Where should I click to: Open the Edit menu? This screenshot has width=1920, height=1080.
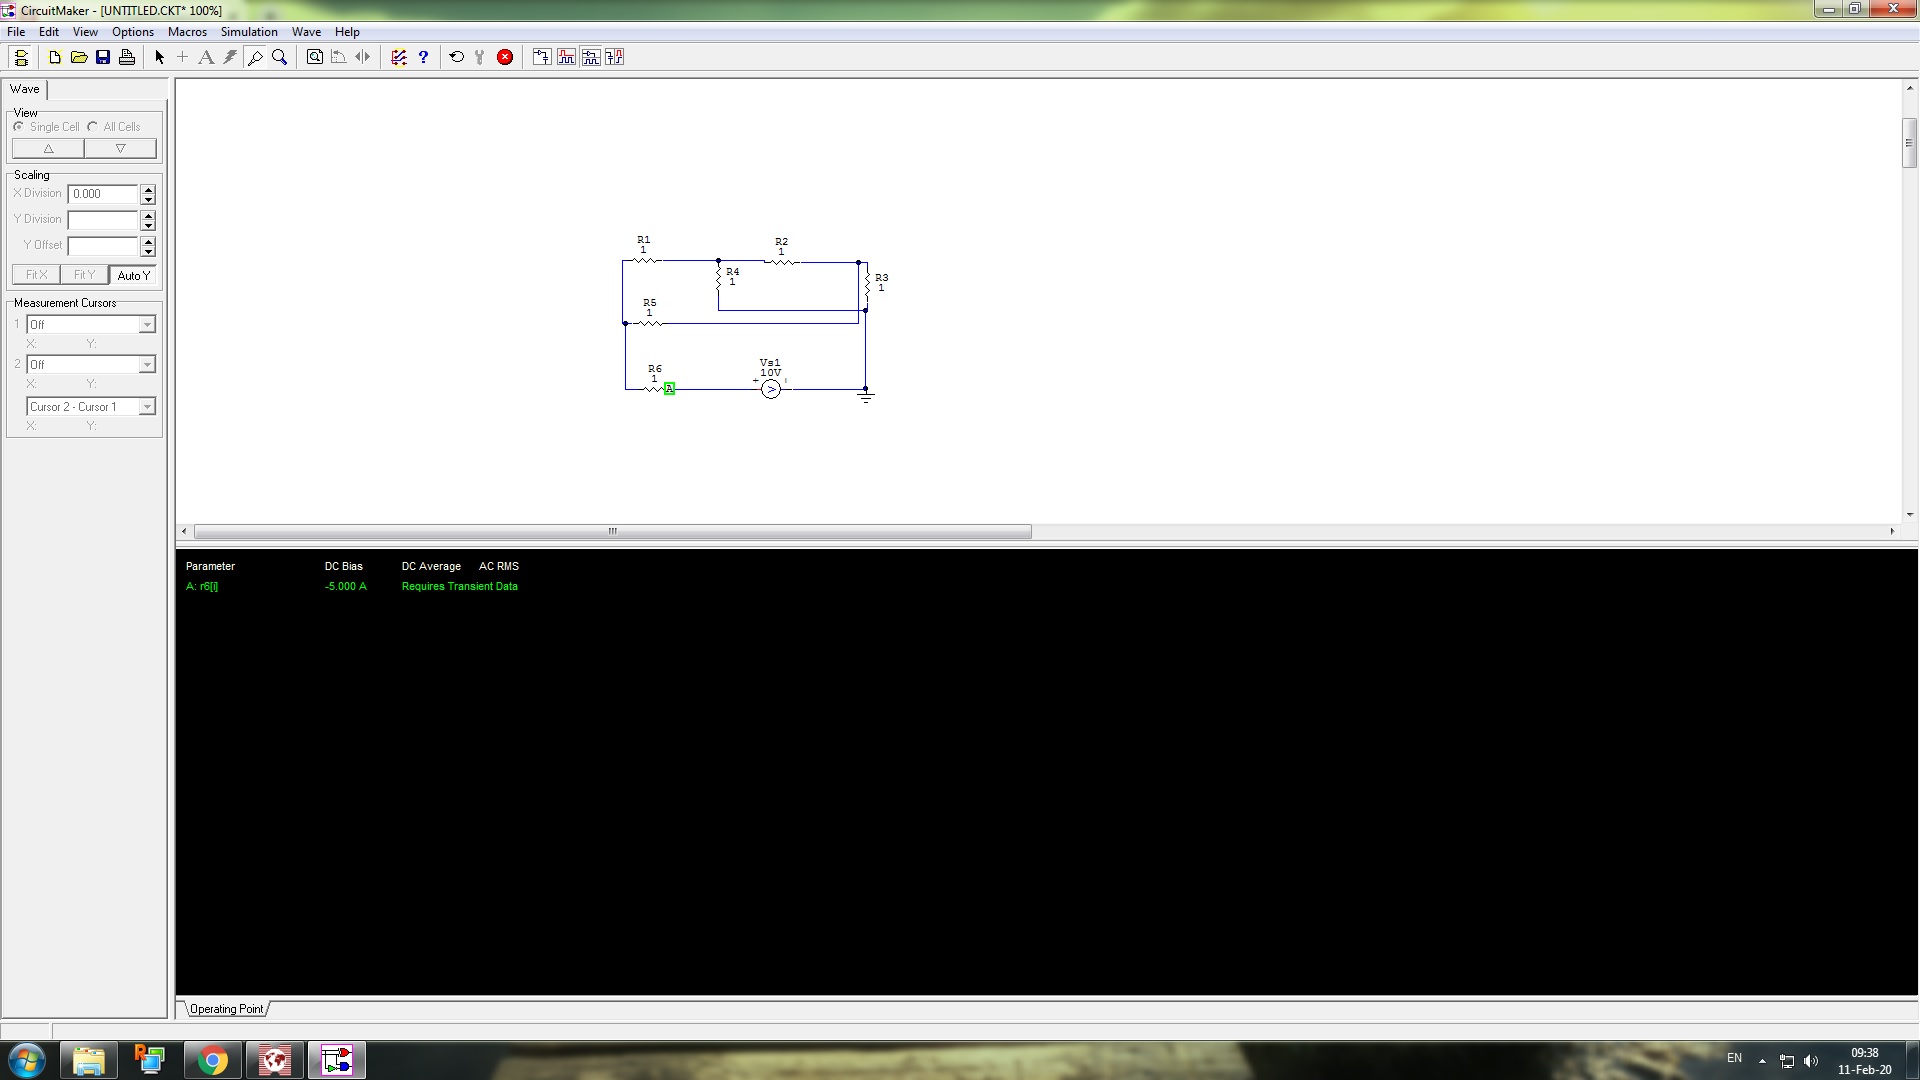[x=48, y=32]
